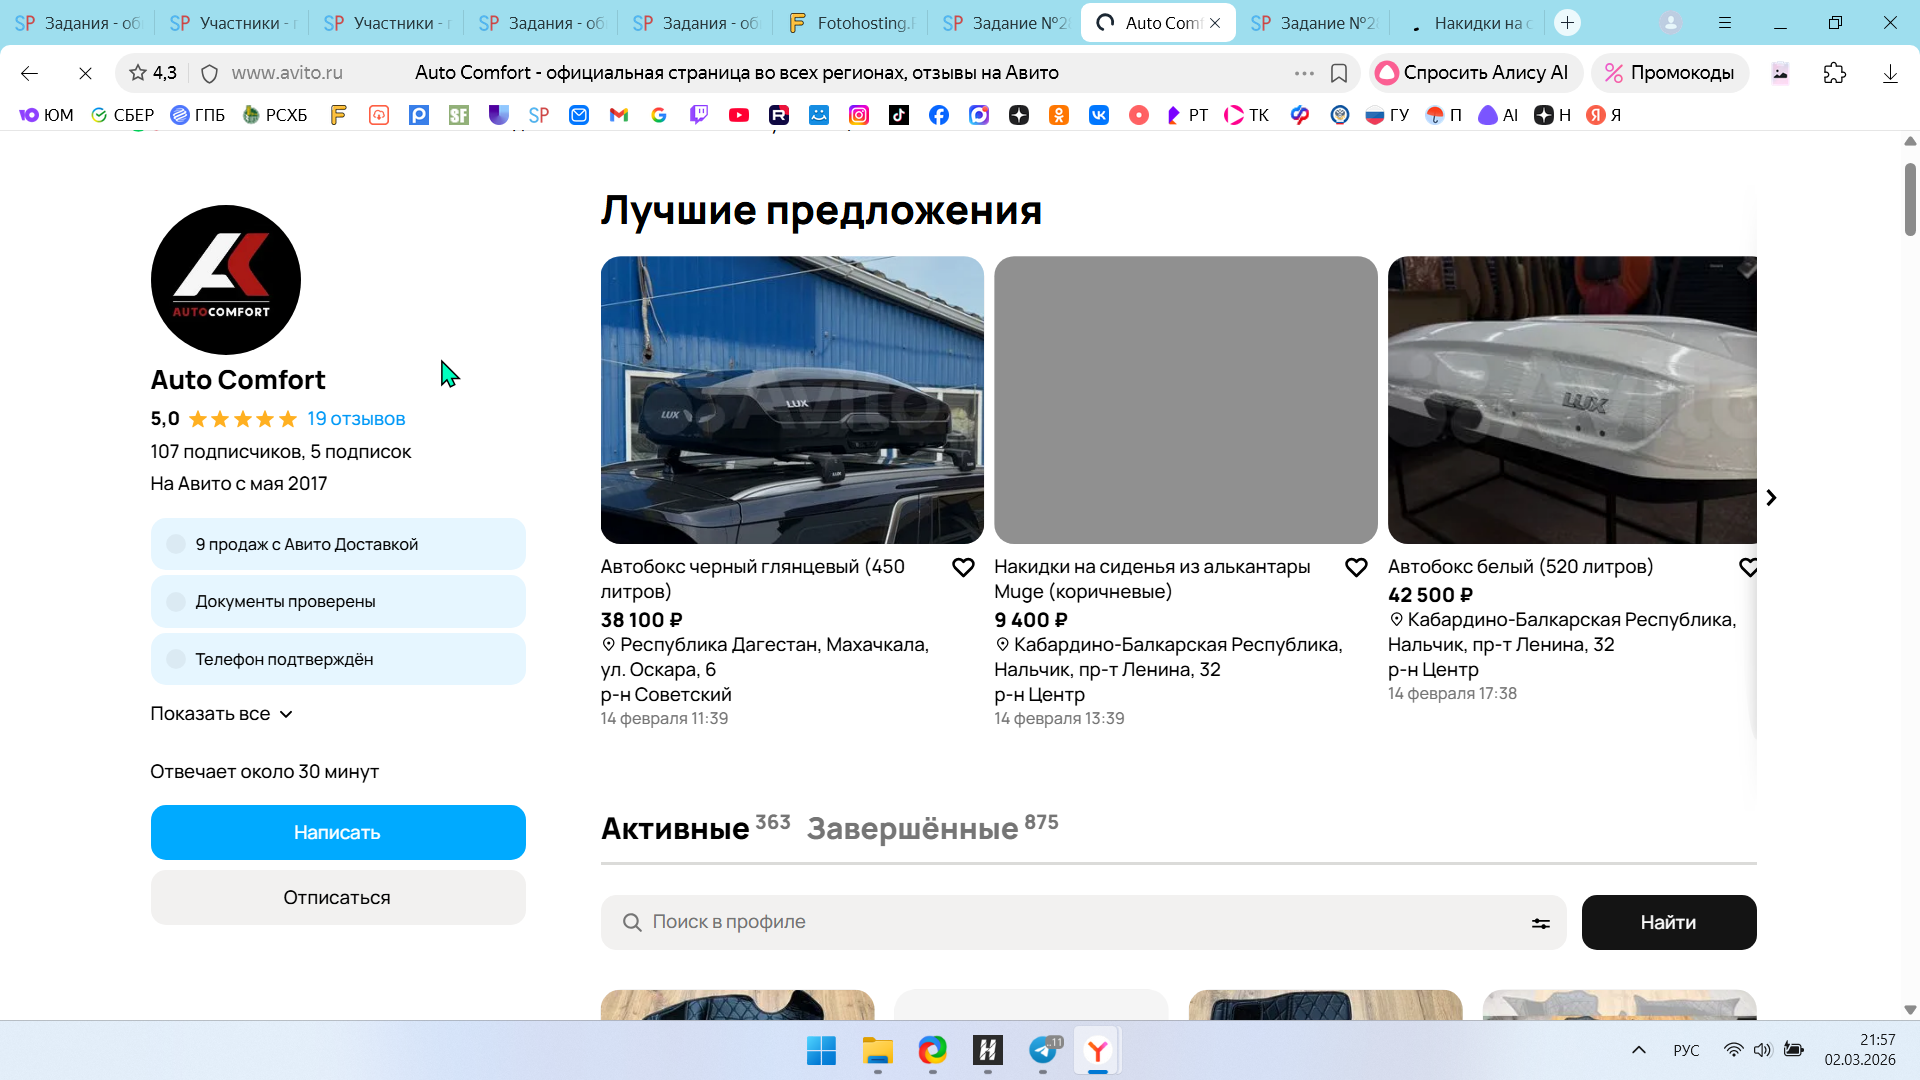This screenshot has height=1080, width=1920.
Task: Click next arrow in best offers carousel
Action: (1770, 498)
